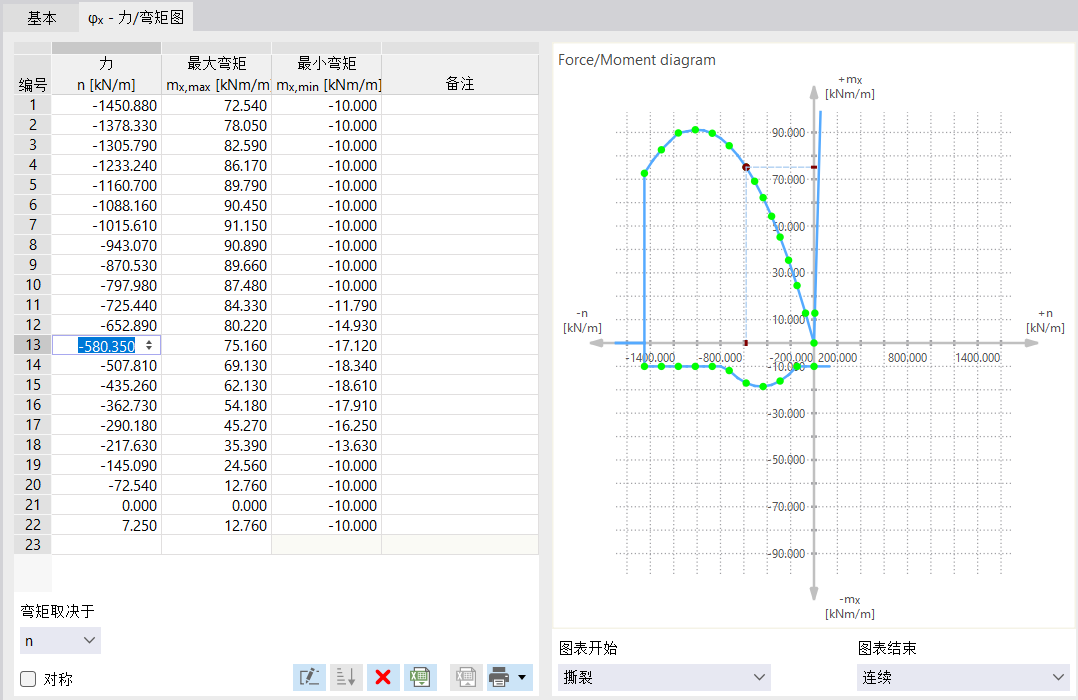Select max moment cell 72.540
This screenshot has height=700, width=1078.
pyautogui.click(x=217, y=105)
